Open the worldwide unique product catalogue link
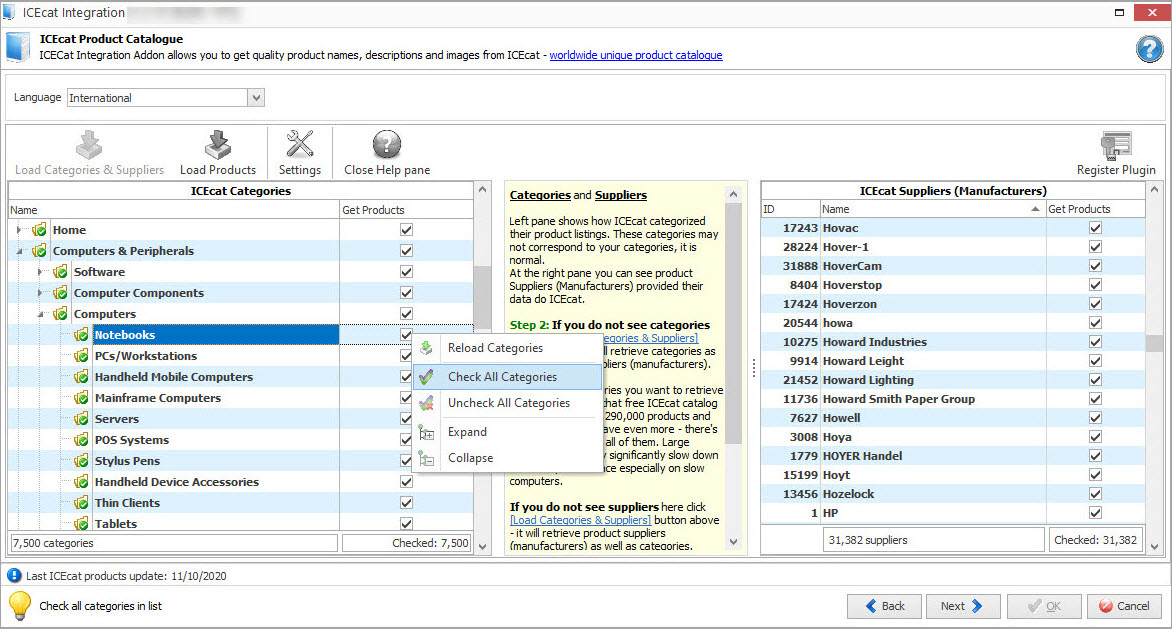Image resolution: width=1172 pixels, height=629 pixels. (x=636, y=55)
